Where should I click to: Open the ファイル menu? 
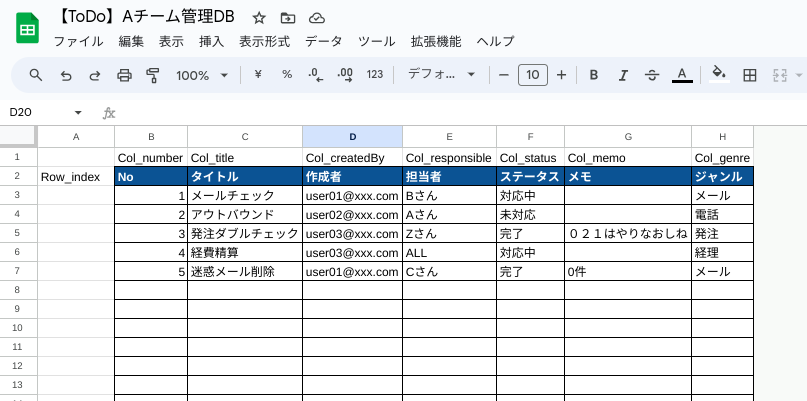(79, 42)
